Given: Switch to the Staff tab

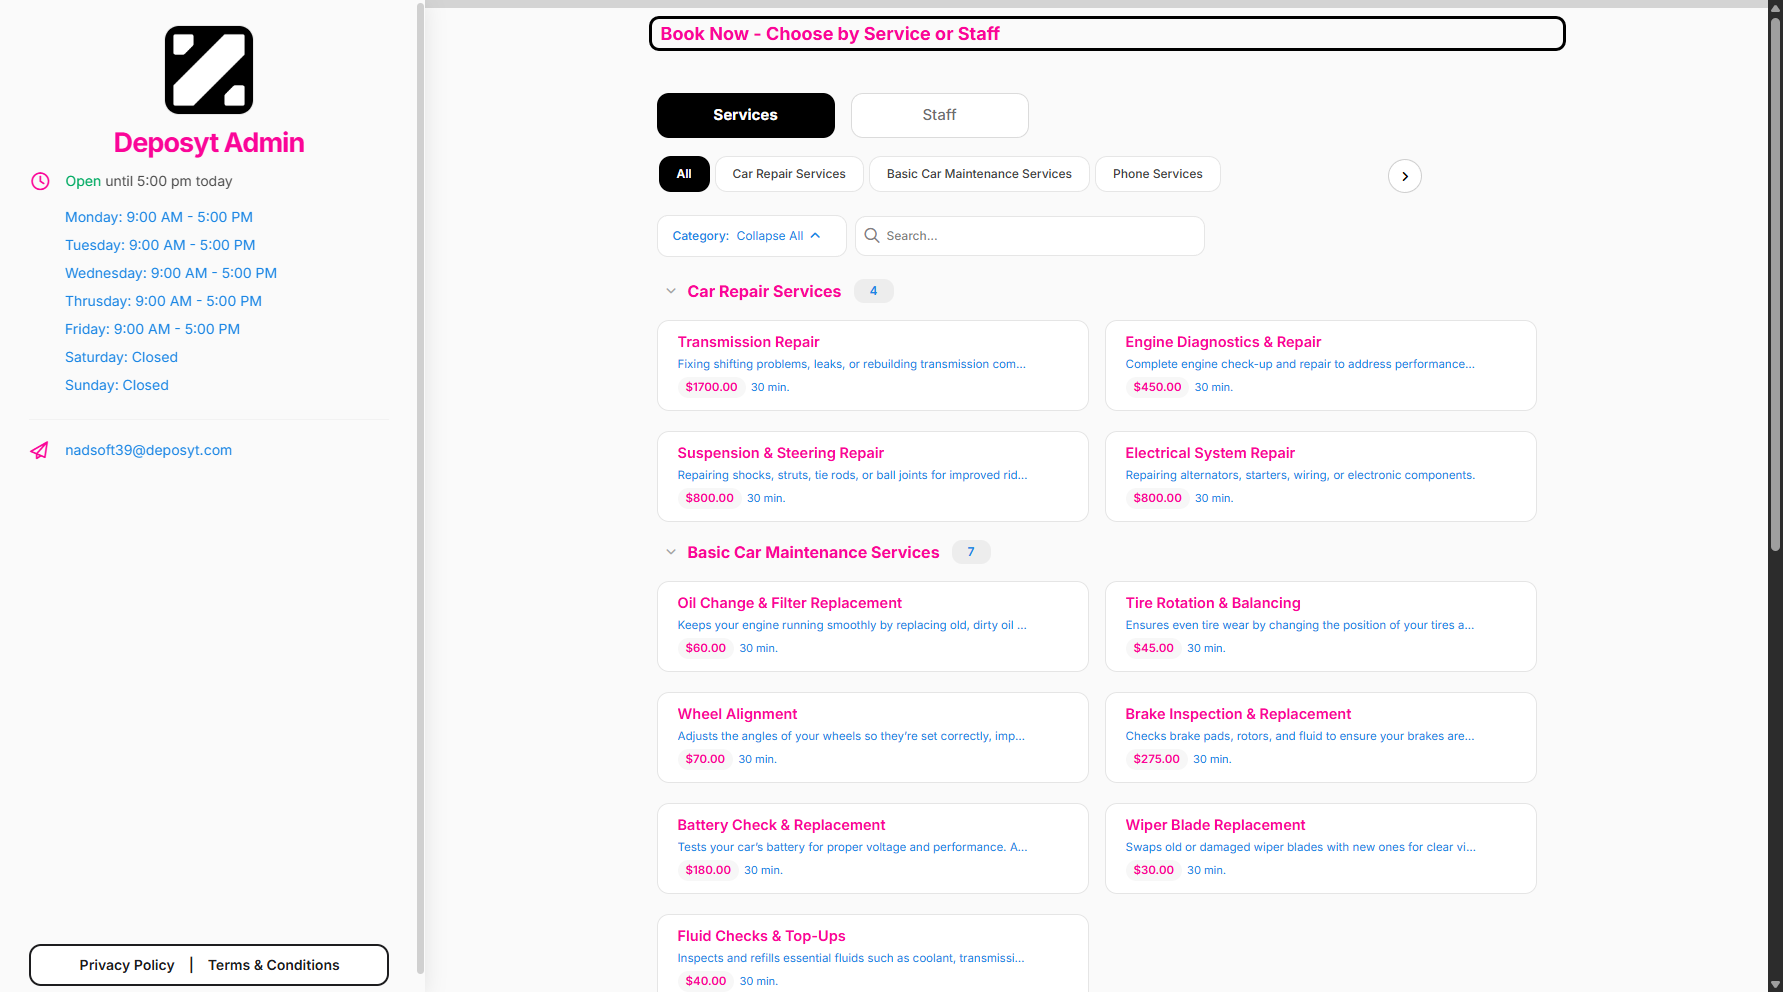Looking at the screenshot, I should 939,115.
